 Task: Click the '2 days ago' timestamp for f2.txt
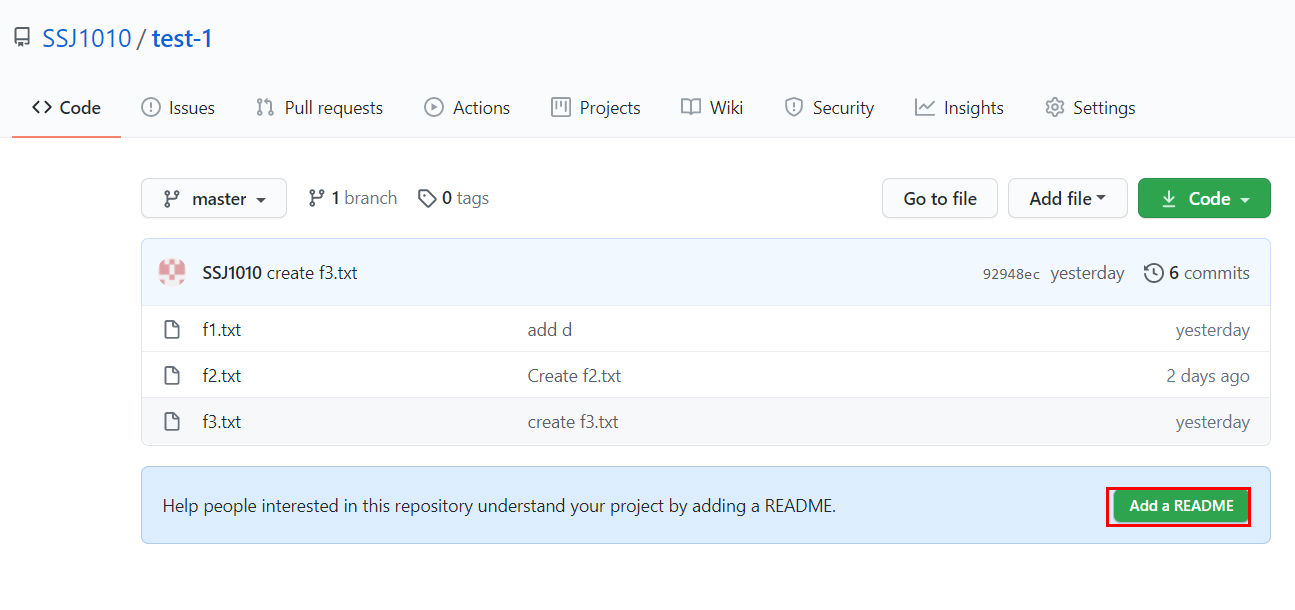tap(1208, 376)
